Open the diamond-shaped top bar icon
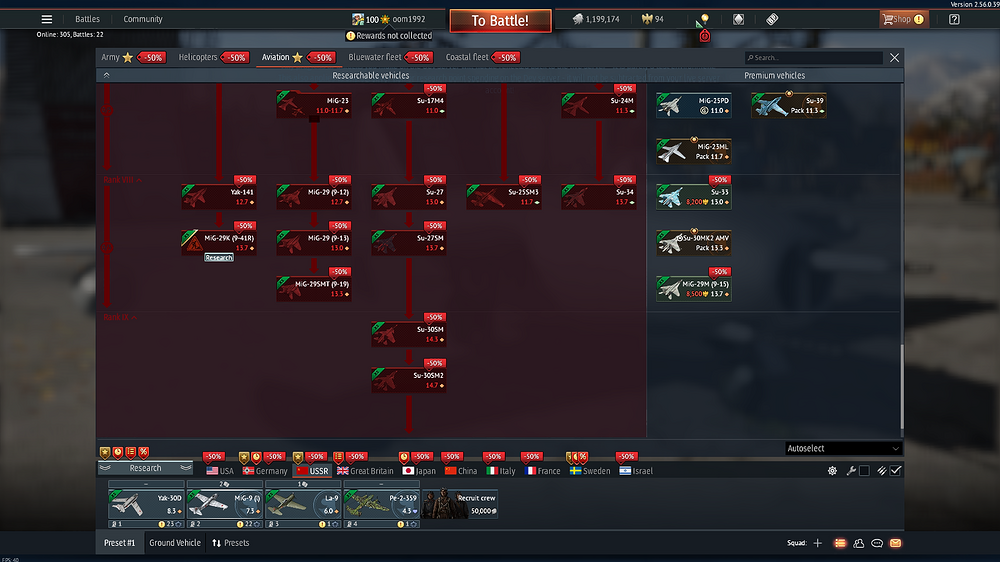This screenshot has width=1000, height=562. click(738, 19)
